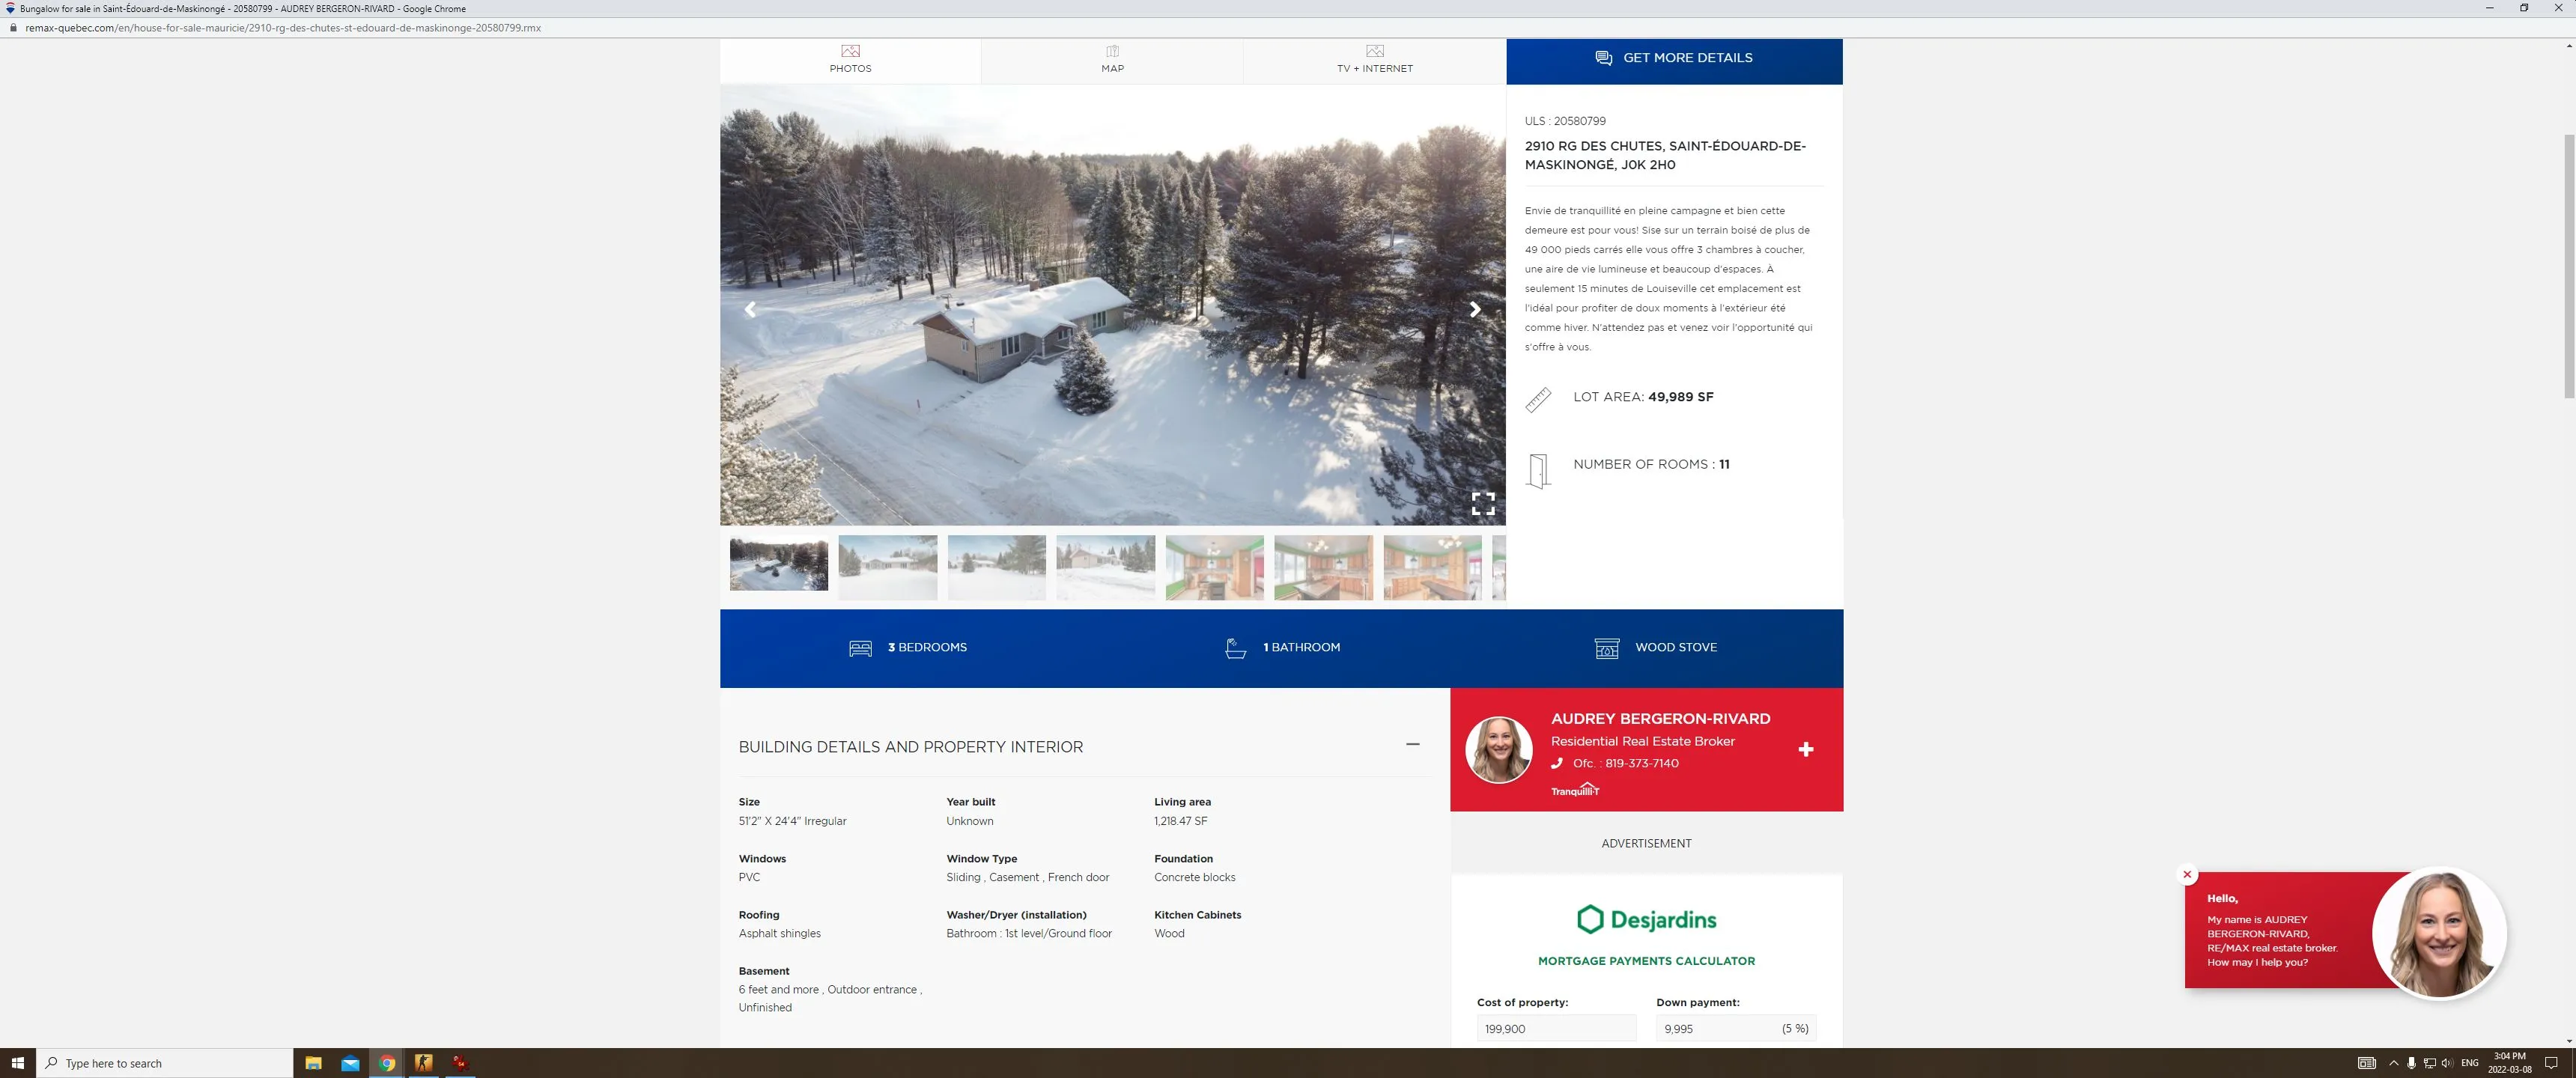The width and height of the screenshot is (2576, 1078).
Task: Expand broker card with plus icon
Action: point(1806,749)
